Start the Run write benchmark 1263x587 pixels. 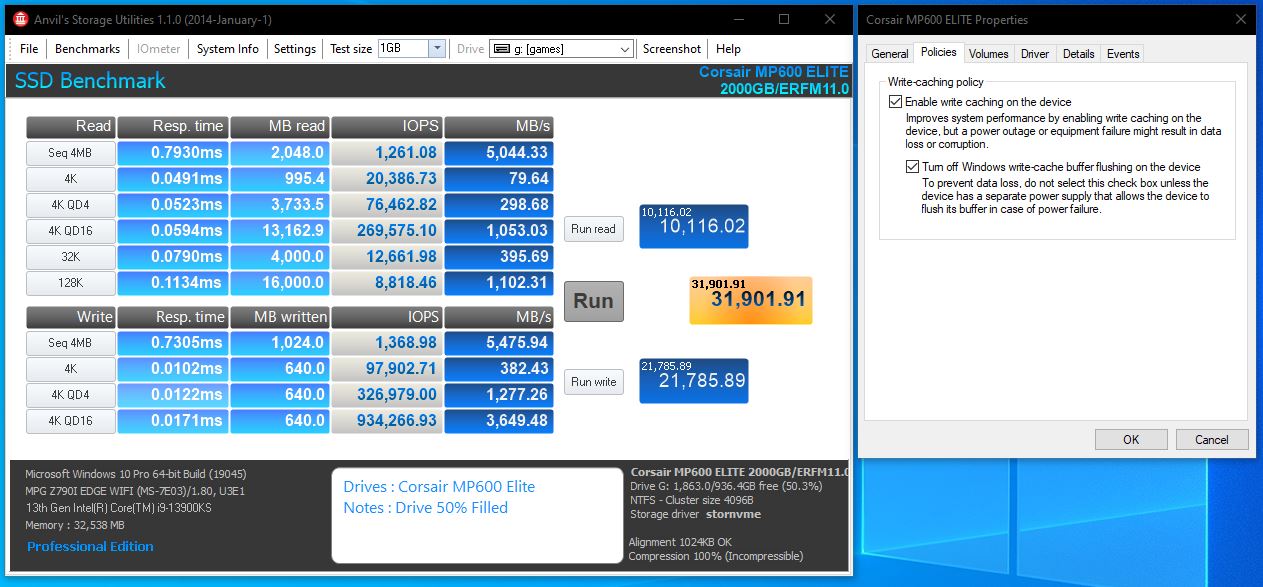pyautogui.click(x=593, y=382)
